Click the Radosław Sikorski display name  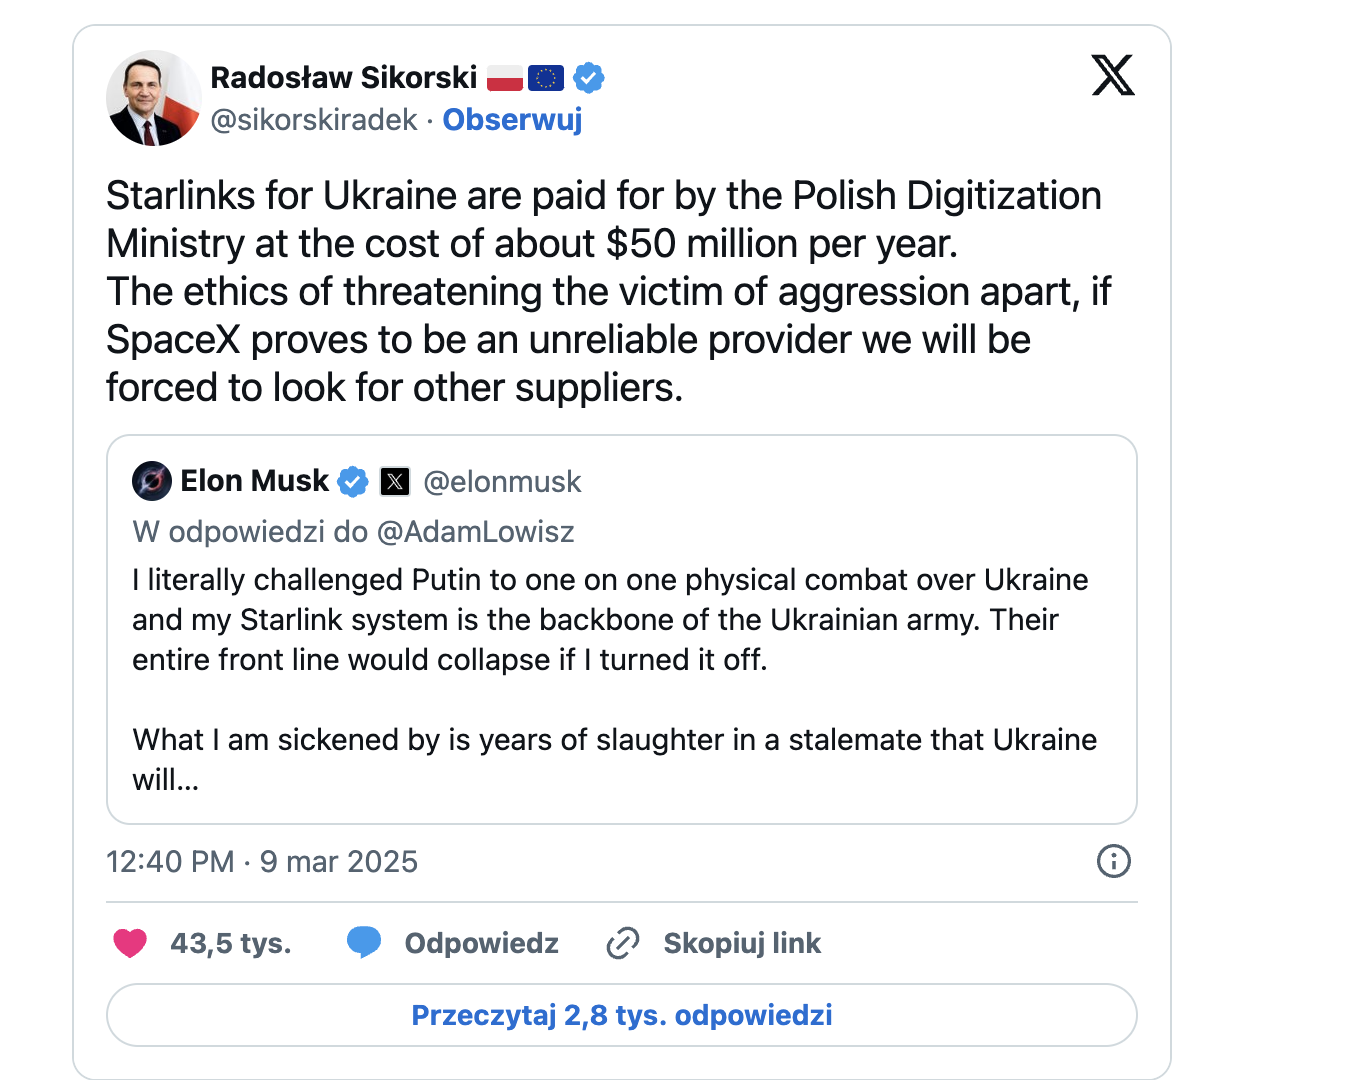tap(344, 78)
